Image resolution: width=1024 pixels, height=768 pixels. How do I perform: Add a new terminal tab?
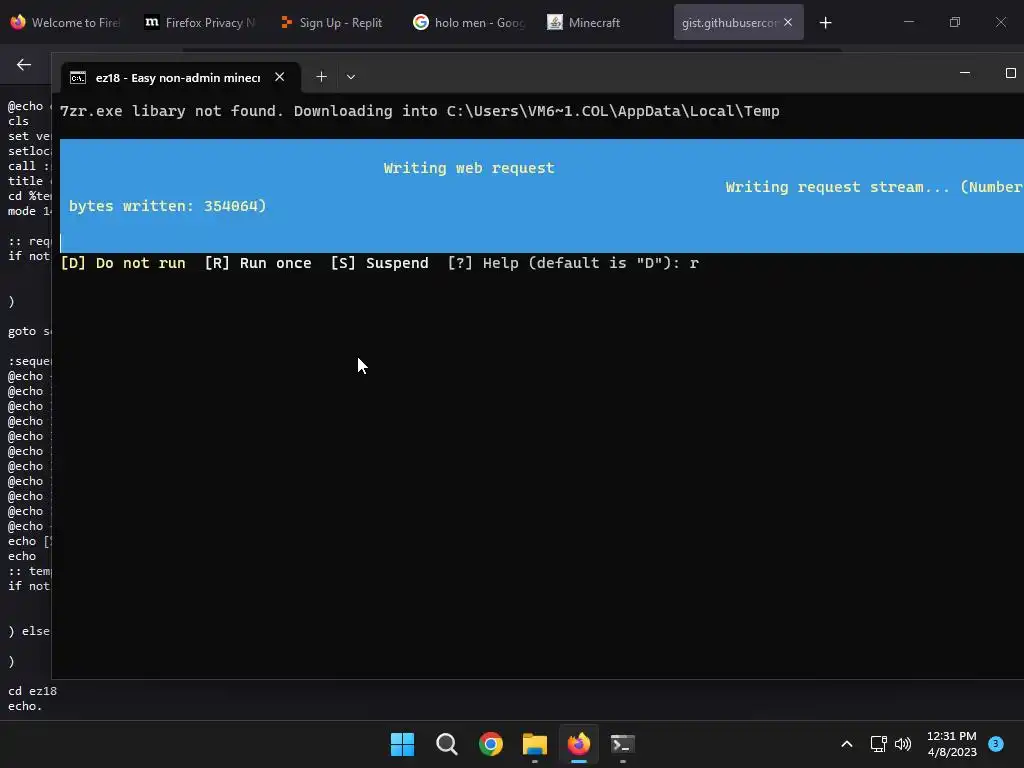click(x=321, y=77)
